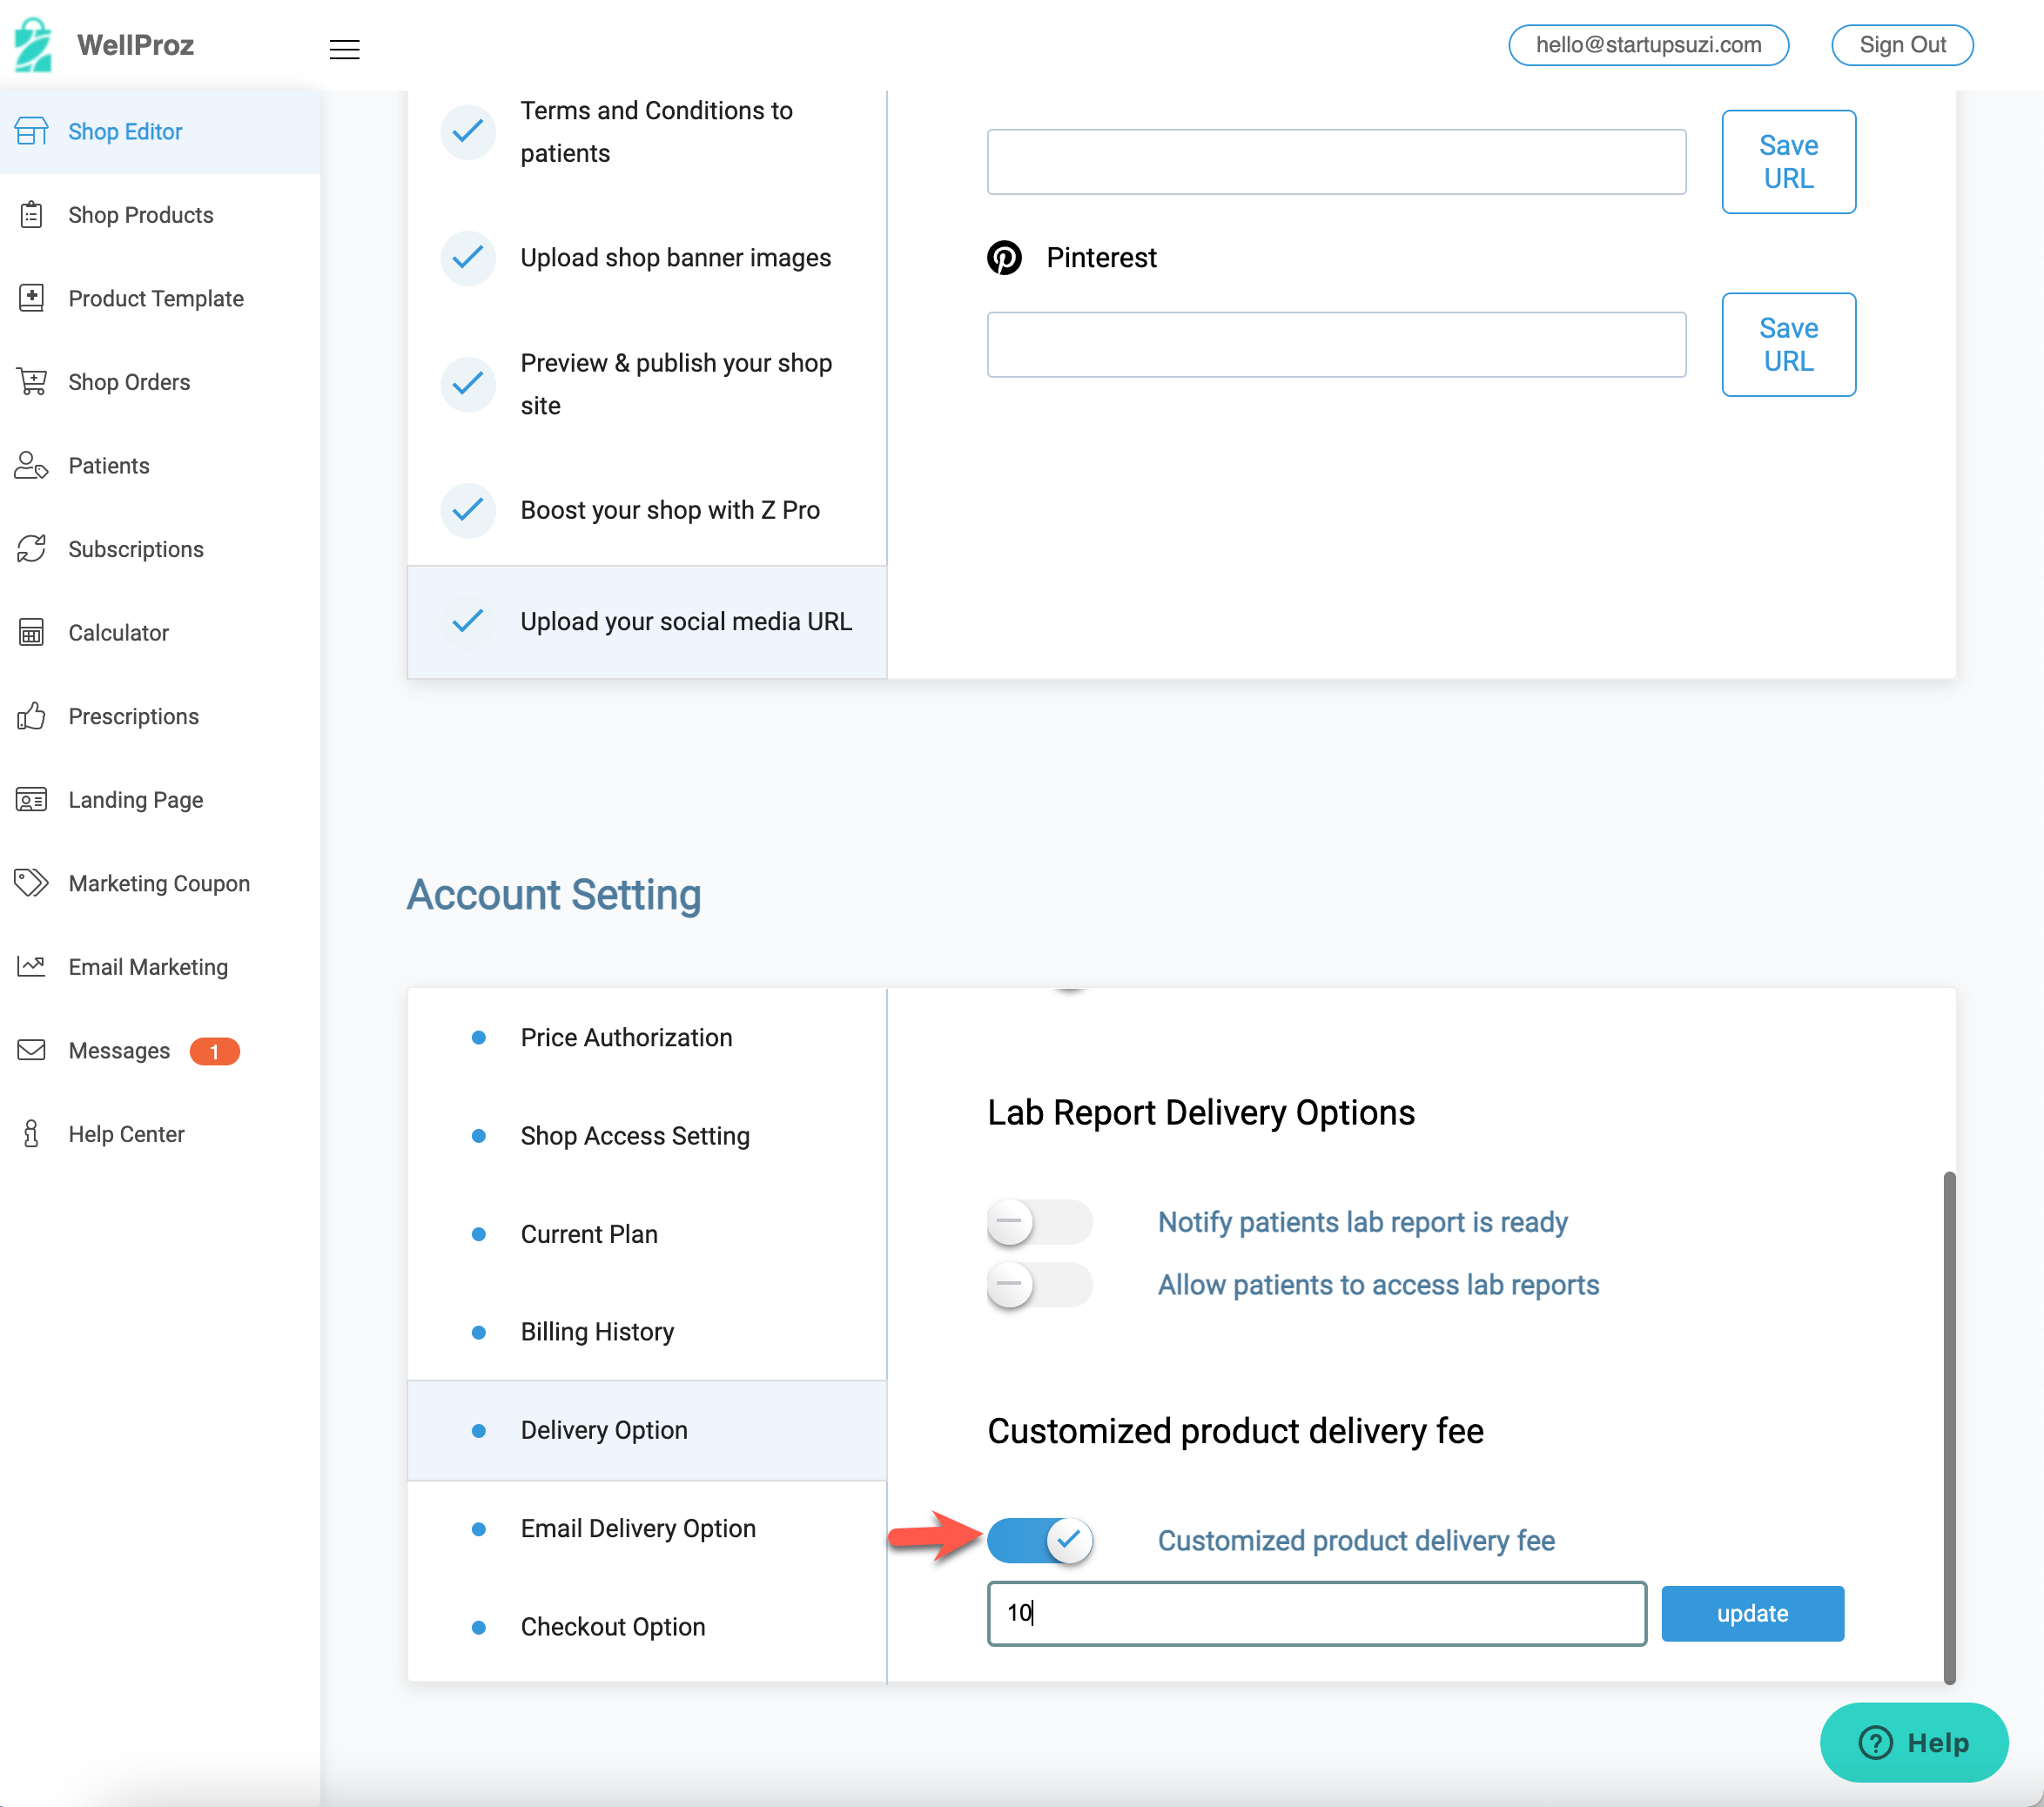The image size is (2044, 1807).
Task: Click the Shop Editor storefront icon
Action: (31, 131)
